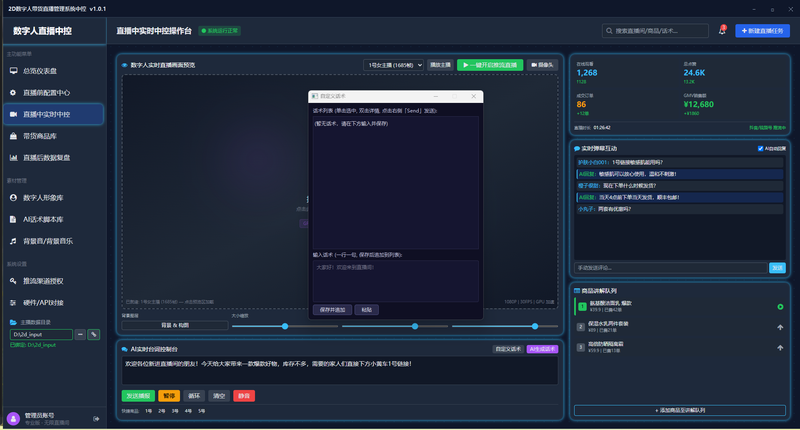Viewport: 800px width, 430px height.
Task: Click the middle size adjustment slider handle
Action: coord(415,326)
